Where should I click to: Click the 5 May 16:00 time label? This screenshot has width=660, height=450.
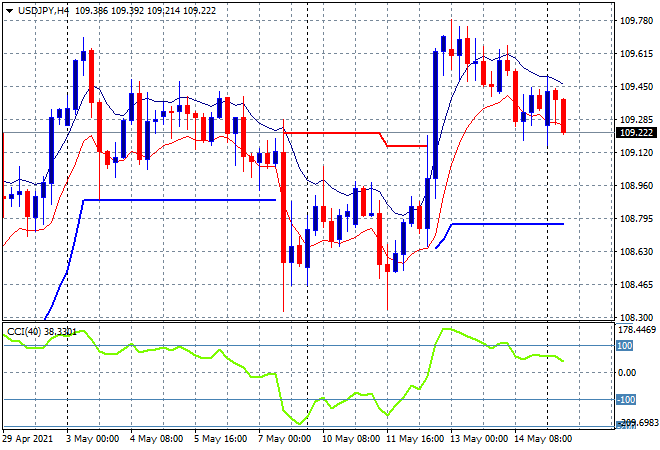click(x=221, y=439)
